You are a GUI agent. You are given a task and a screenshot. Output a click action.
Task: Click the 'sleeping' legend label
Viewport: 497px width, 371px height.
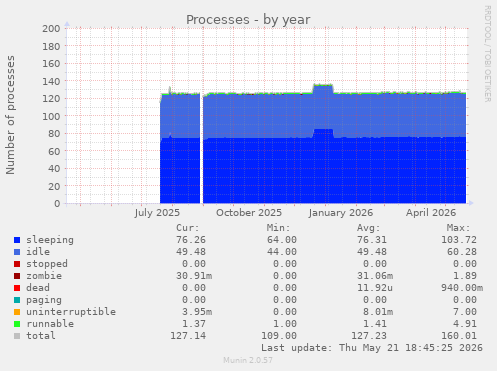coord(50,240)
